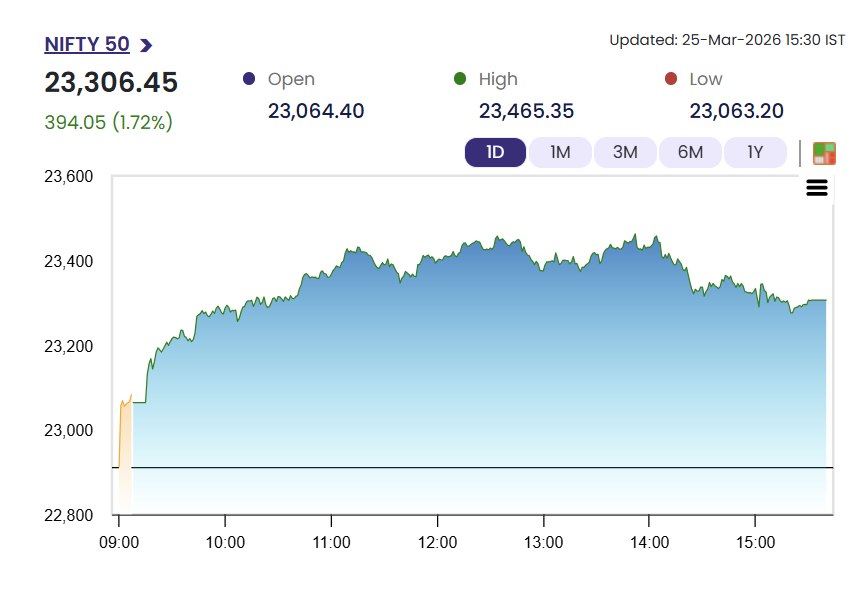Click the orange pre-open chart segment
This screenshot has height=595, width=859.
[125, 440]
